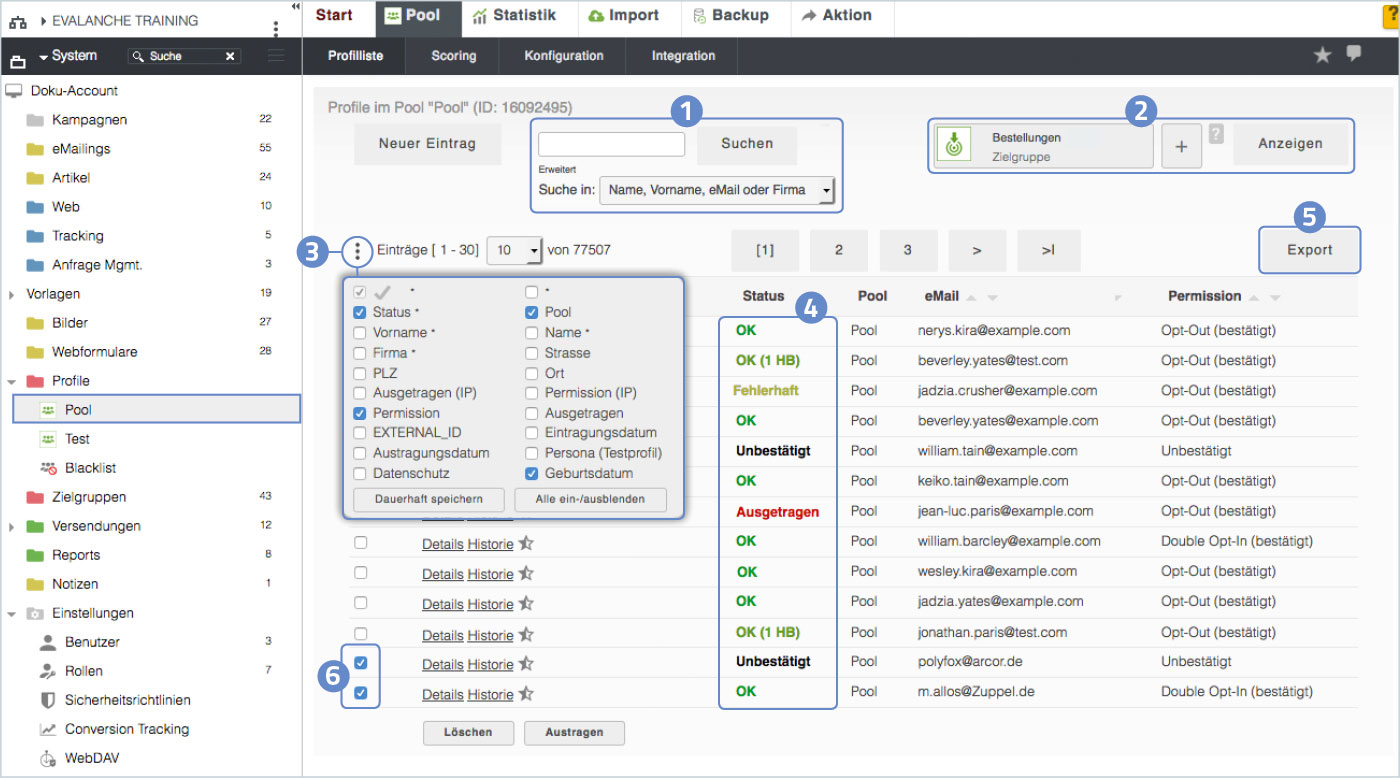Click the Bestellungen target group icon
The width and height of the screenshot is (1400, 778).
point(953,146)
